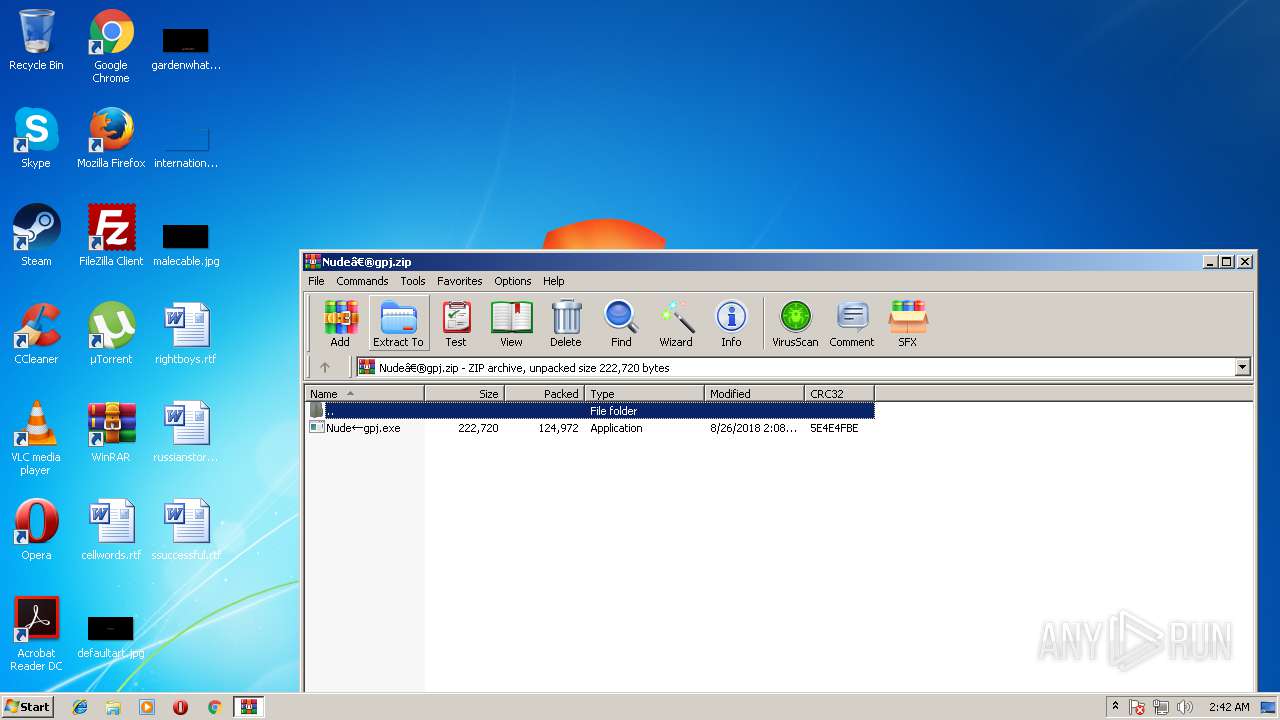The width and height of the screenshot is (1280, 720).
Task: Expand the archive path dropdown
Action: click(x=1242, y=367)
